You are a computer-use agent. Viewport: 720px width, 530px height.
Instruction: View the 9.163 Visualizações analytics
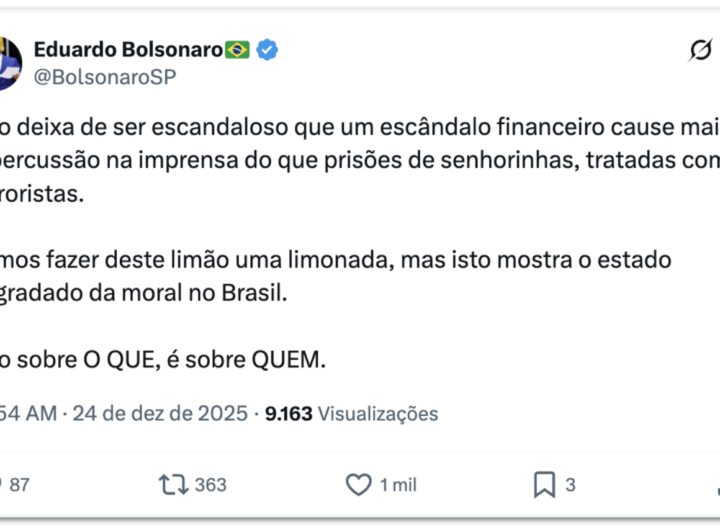point(350,413)
